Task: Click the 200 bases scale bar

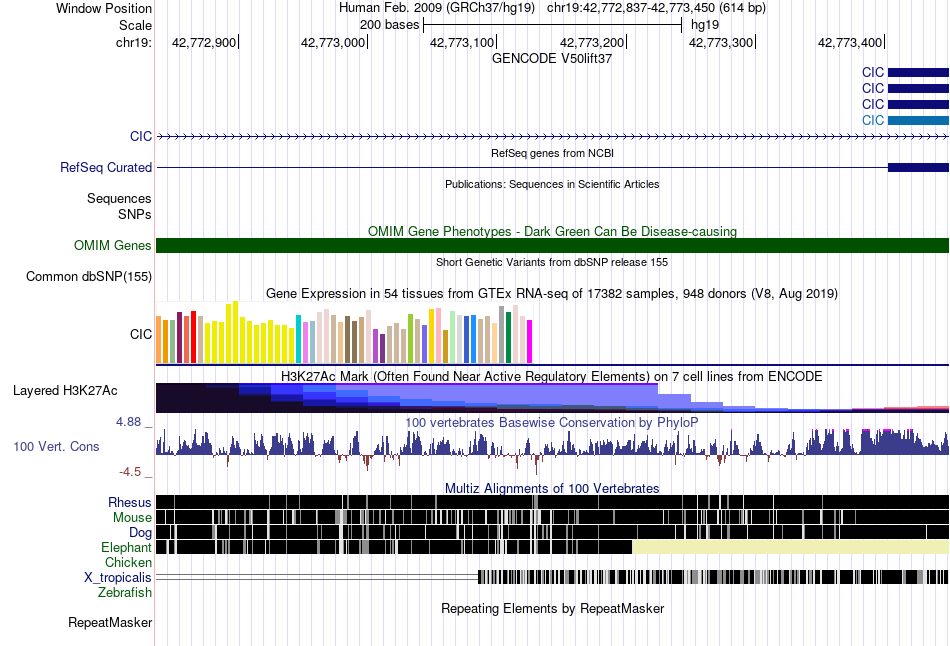Action: (x=553, y=25)
